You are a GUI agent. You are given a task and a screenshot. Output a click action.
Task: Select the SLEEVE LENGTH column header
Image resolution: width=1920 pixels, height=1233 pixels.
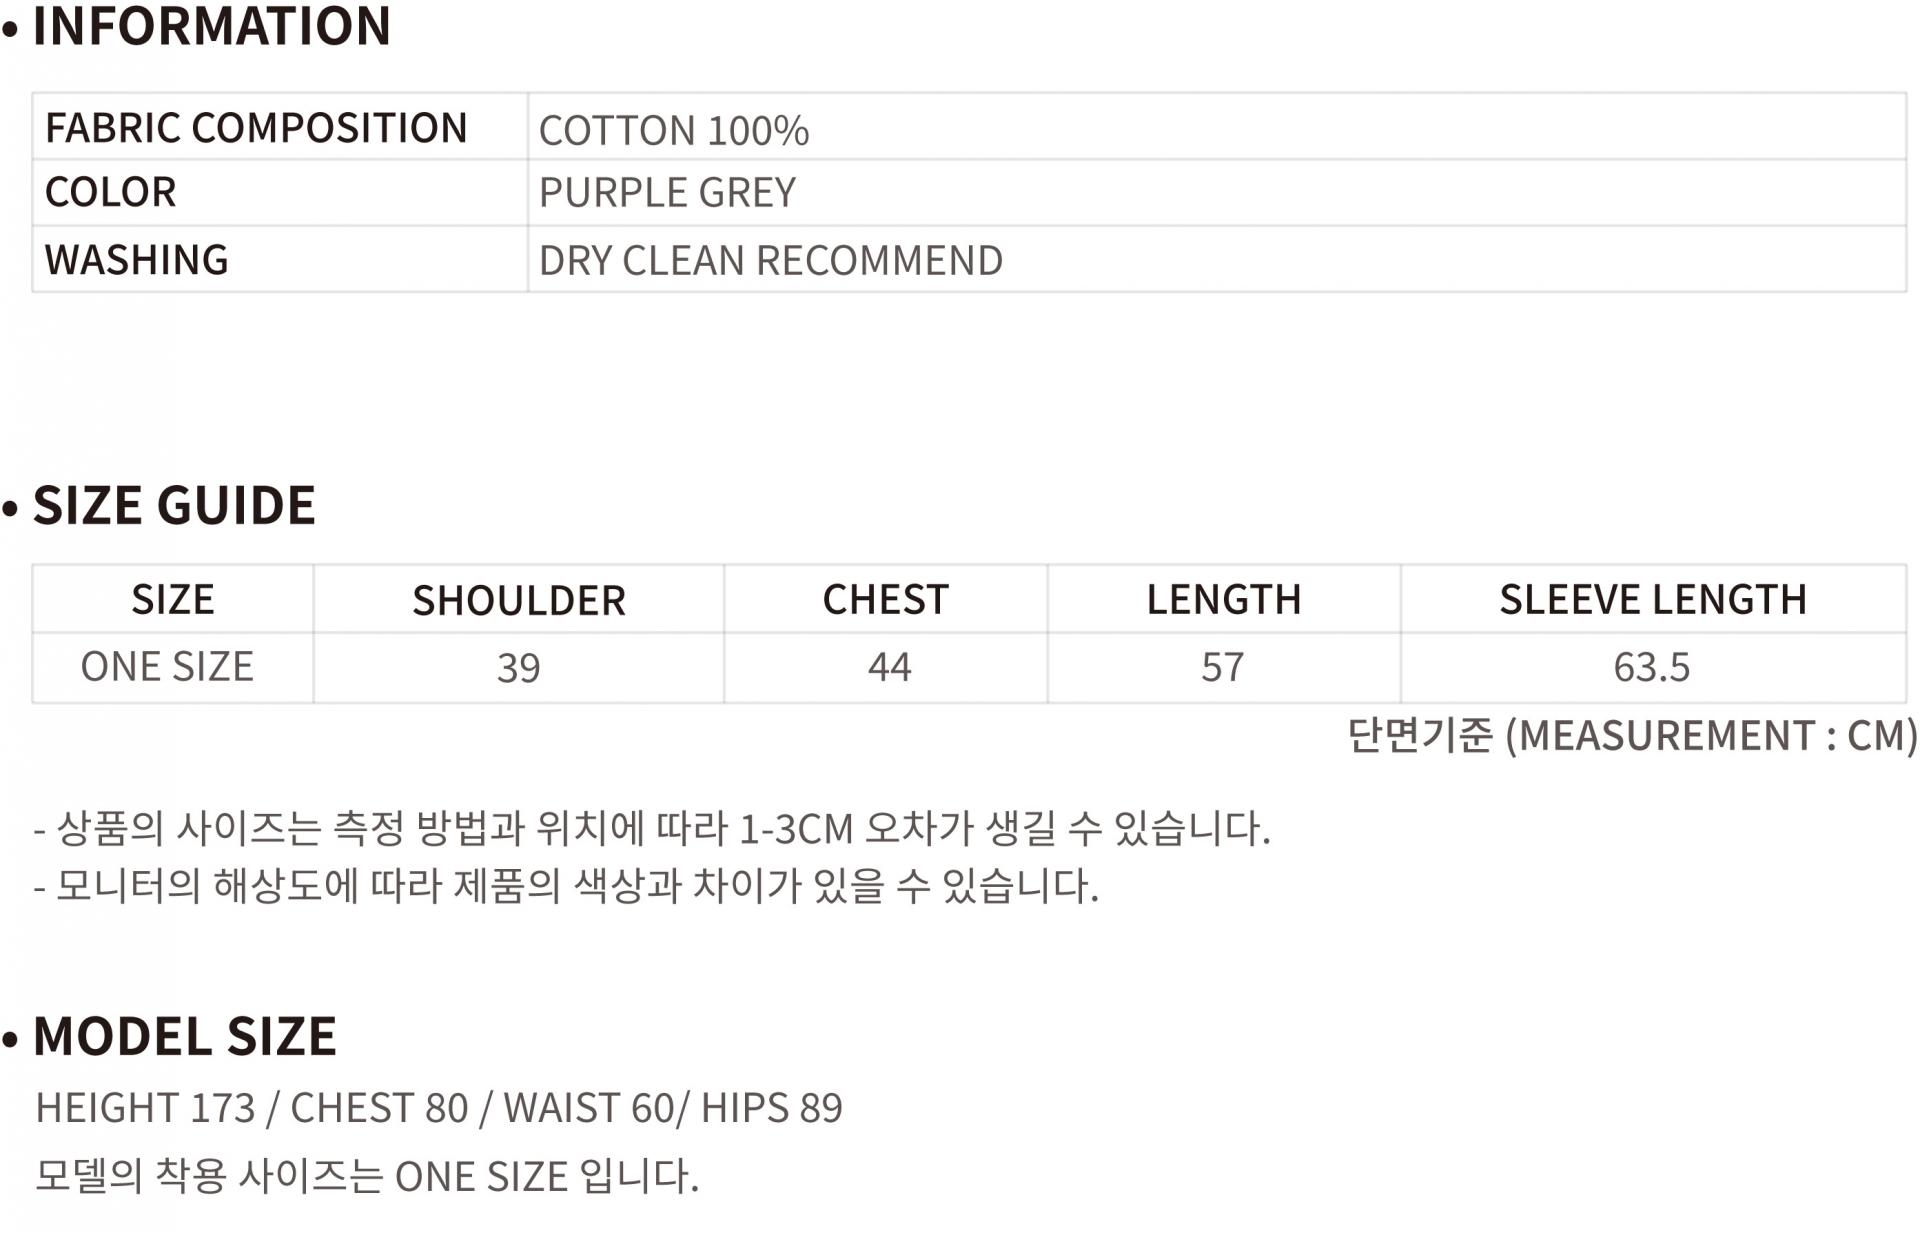tap(1652, 599)
